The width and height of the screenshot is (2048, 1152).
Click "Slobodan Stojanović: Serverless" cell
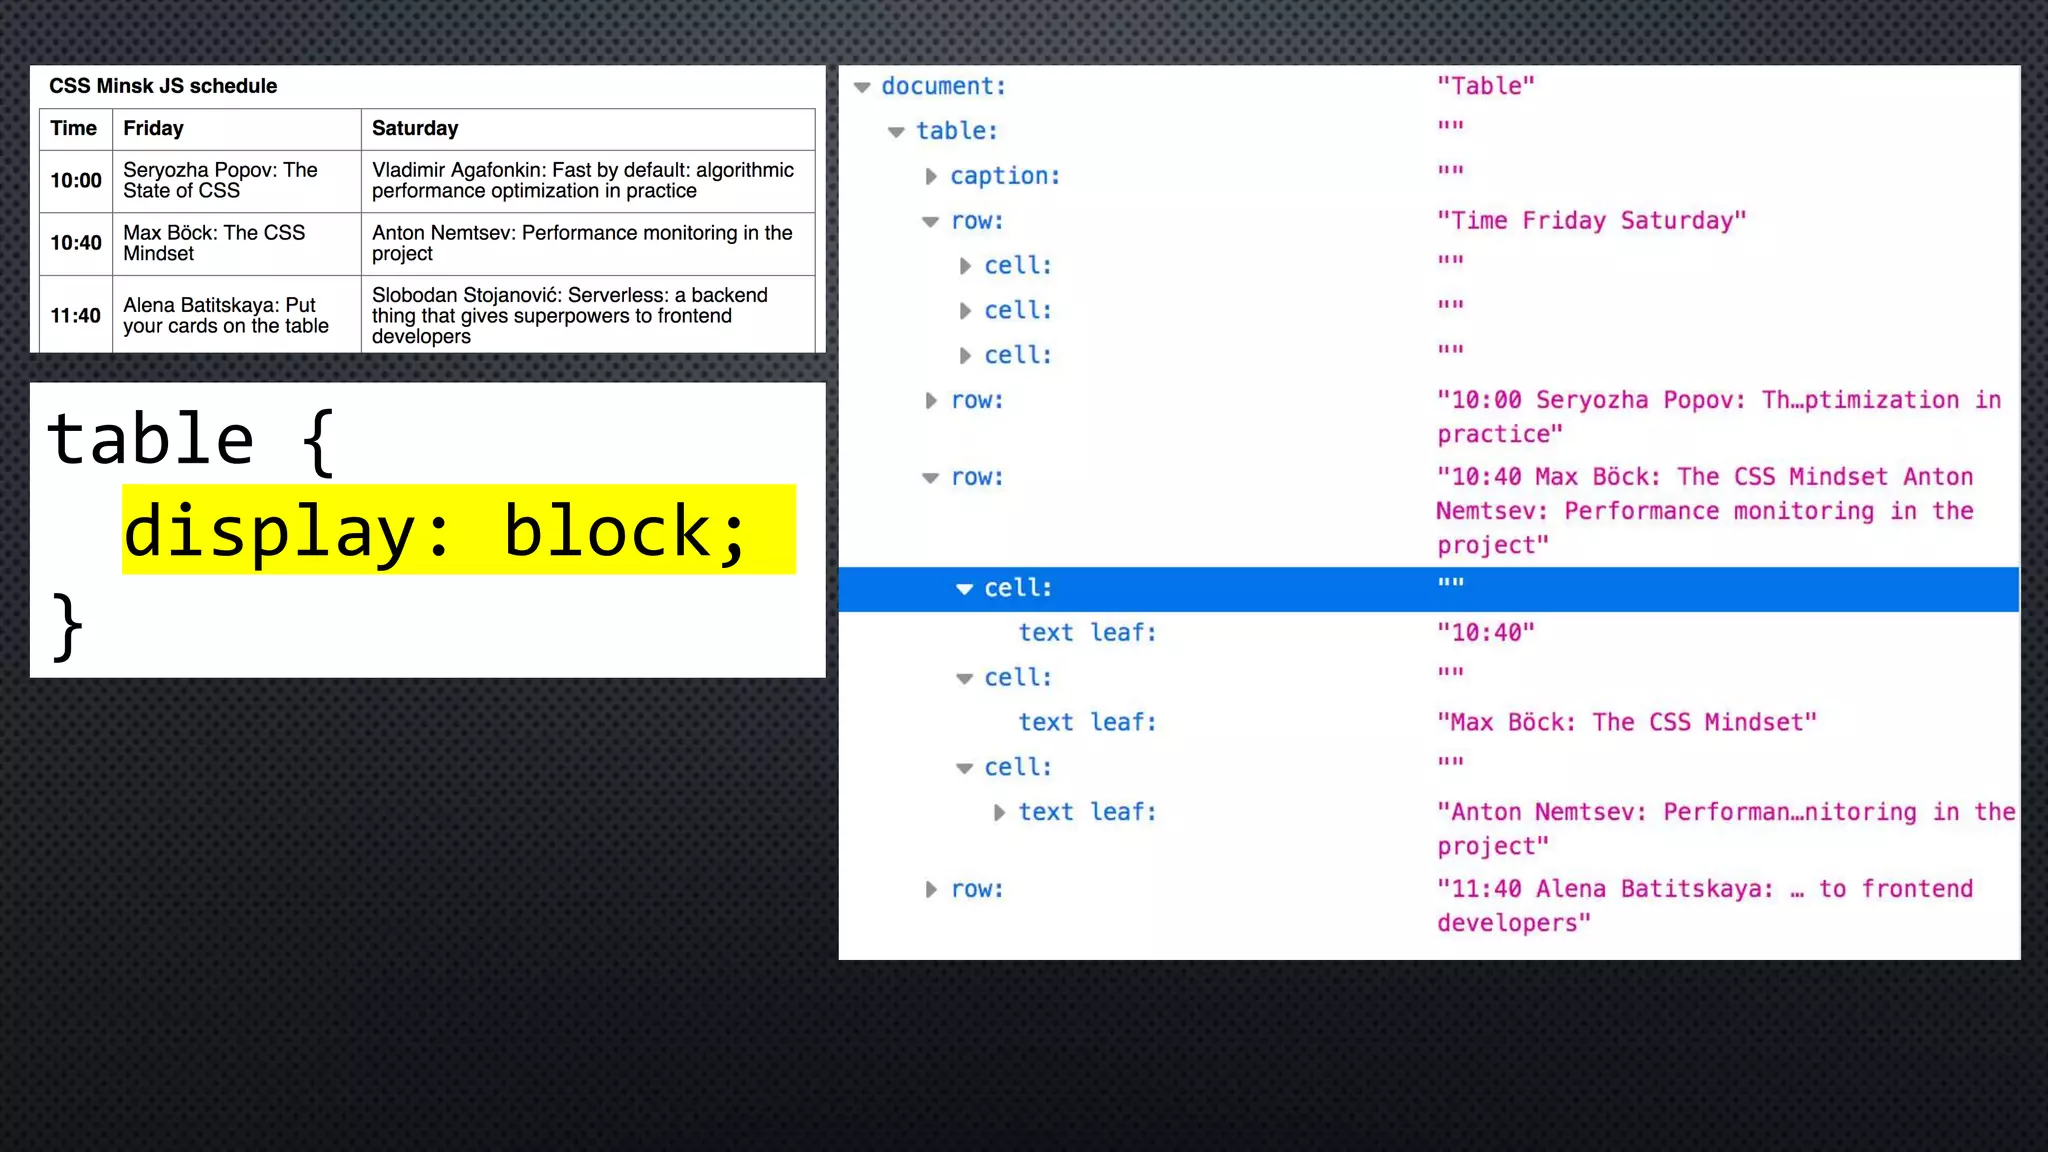pos(588,316)
